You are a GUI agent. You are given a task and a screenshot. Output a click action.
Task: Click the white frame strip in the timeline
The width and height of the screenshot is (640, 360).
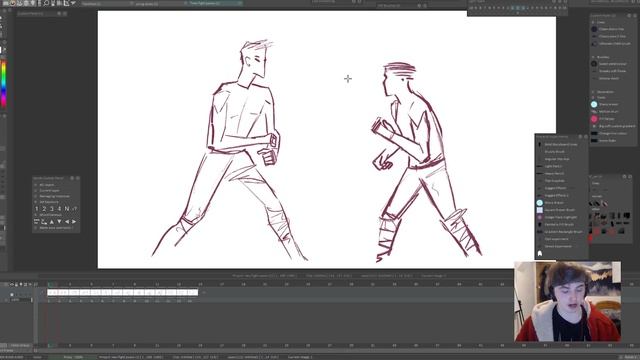(x=122, y=292)
